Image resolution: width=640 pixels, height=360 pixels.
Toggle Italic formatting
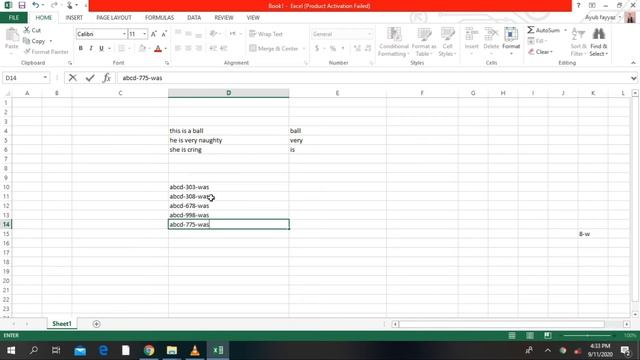click(x=91, y=49)
